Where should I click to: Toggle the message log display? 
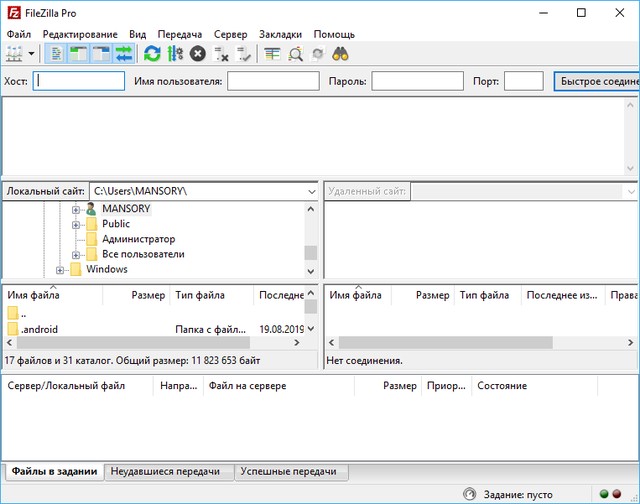pos(56,54)
